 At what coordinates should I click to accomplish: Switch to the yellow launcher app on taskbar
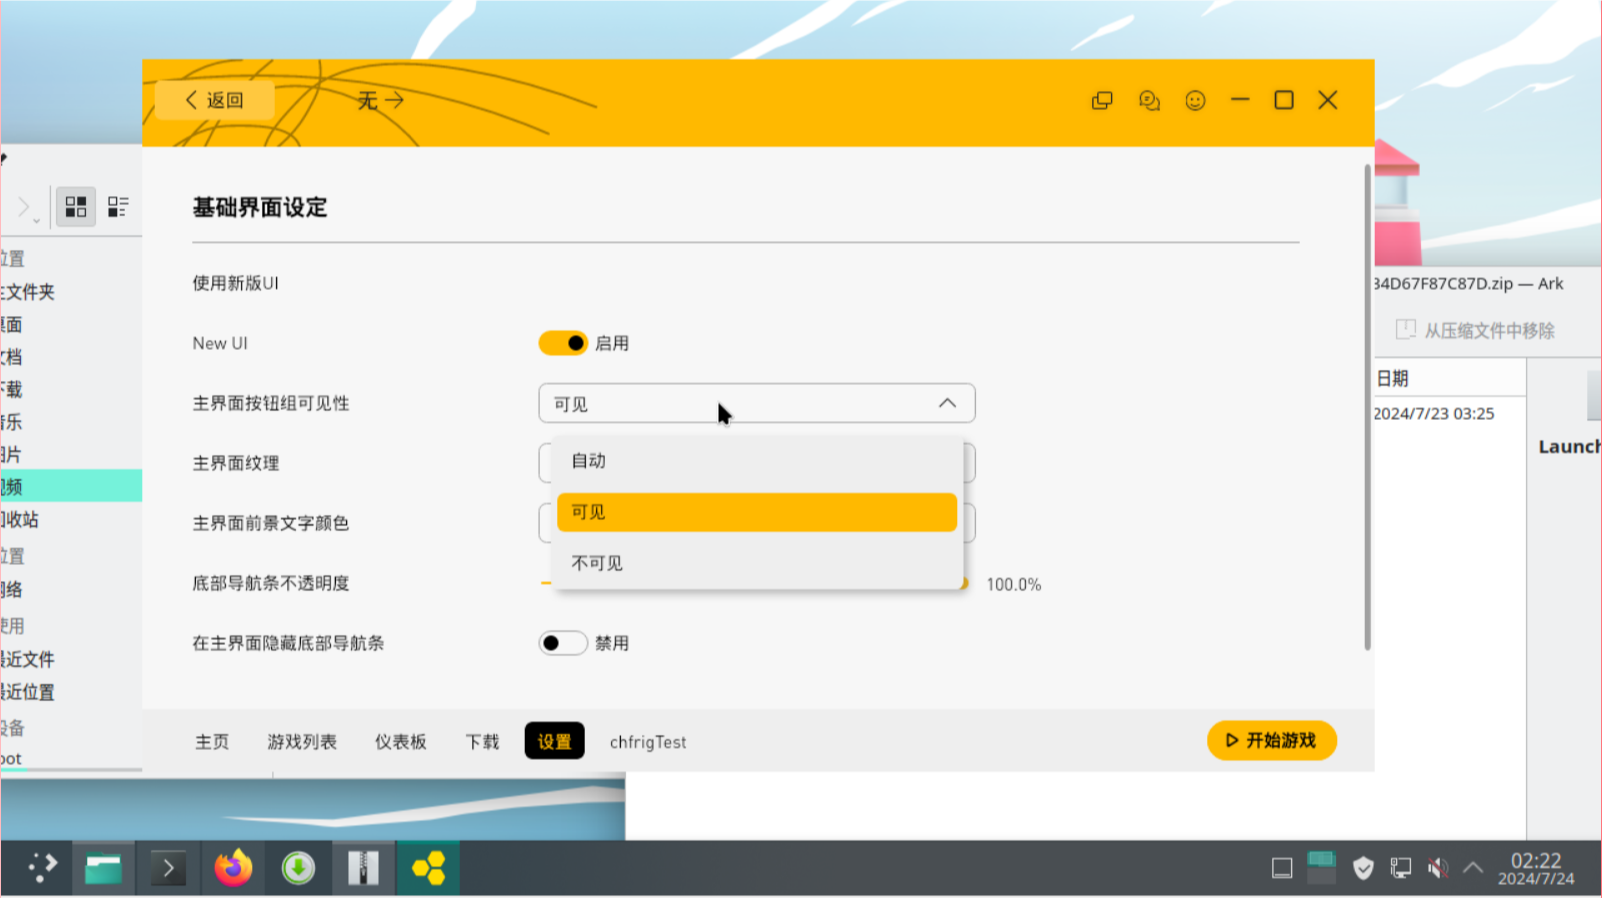pos(428,868)
